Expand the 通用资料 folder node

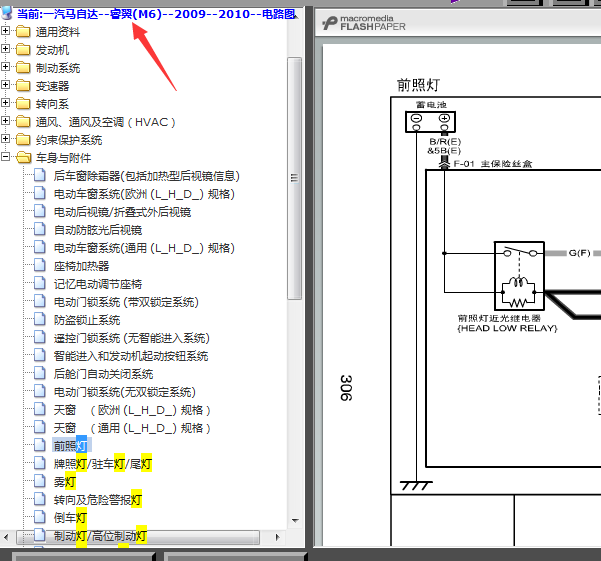click(x=5, y=30)
